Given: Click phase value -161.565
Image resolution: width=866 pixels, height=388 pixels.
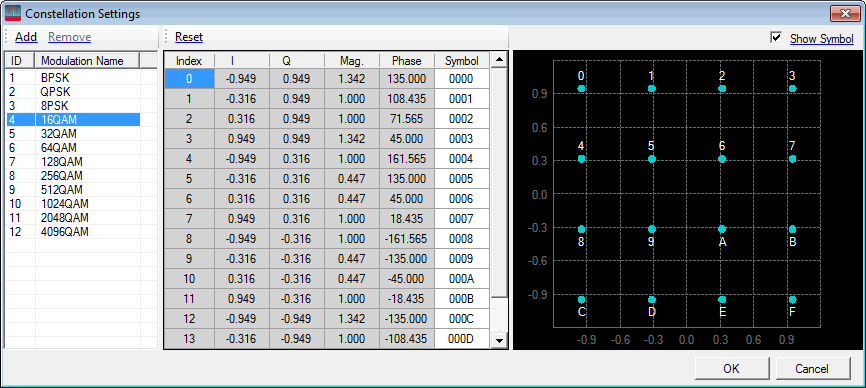Looking at the screenshot, I should pos(406,238).
